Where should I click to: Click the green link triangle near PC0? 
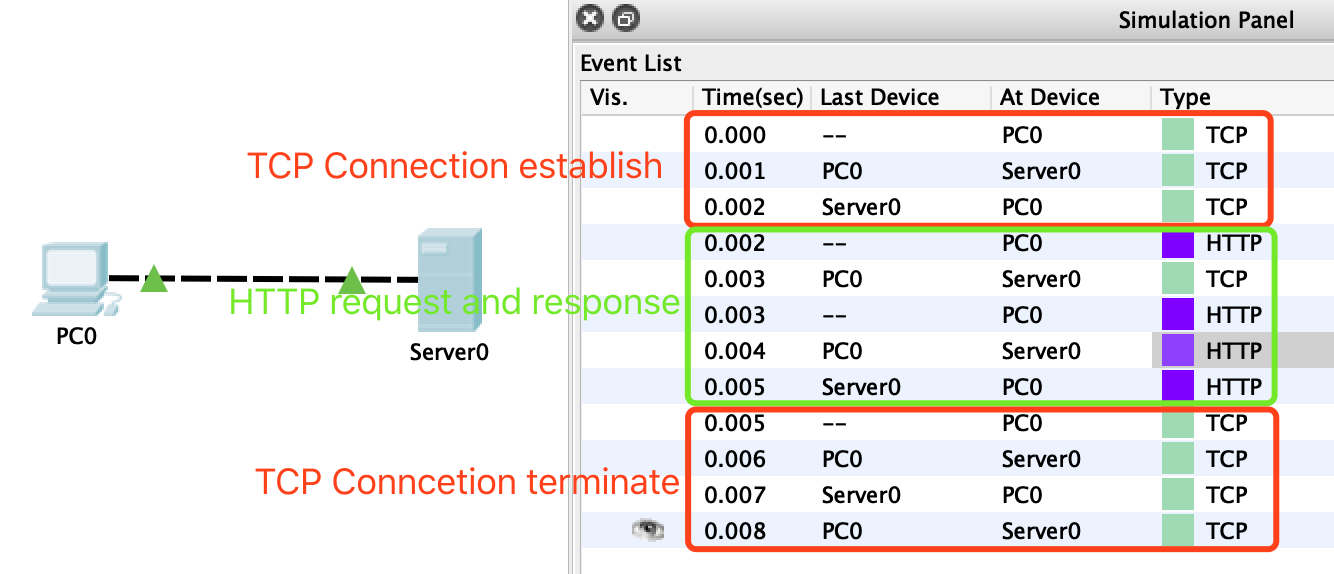tap(153, 279)
